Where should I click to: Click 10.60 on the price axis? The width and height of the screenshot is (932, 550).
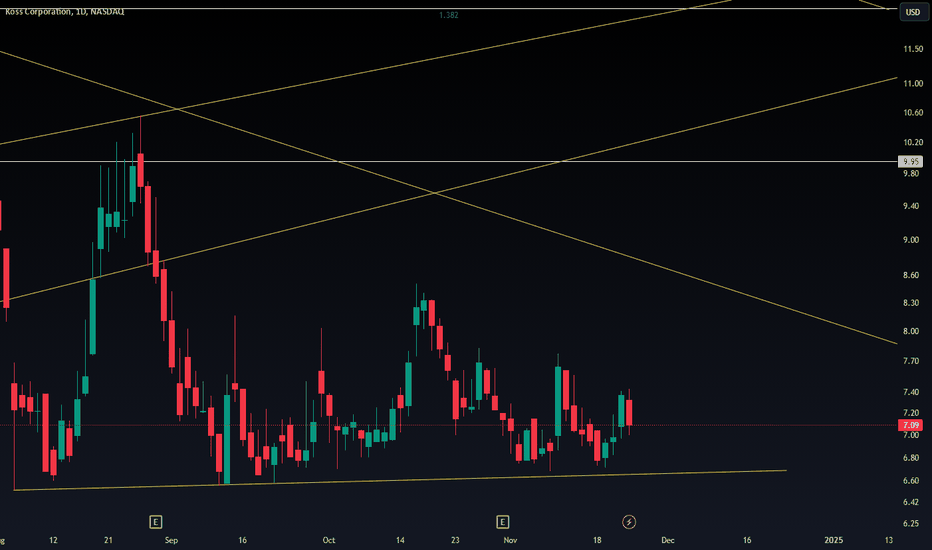913,112
